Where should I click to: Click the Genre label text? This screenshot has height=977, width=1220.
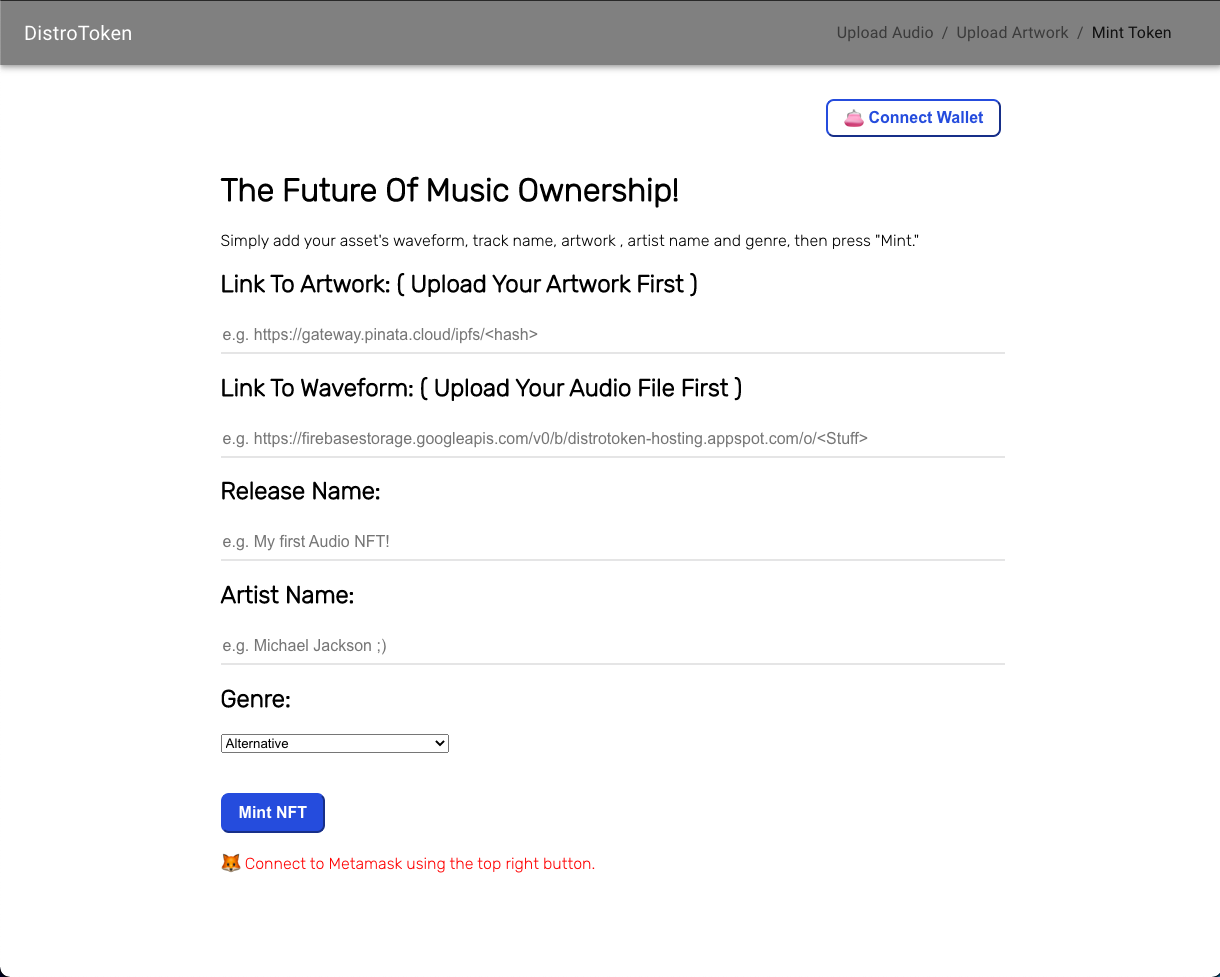coord(255,700)
